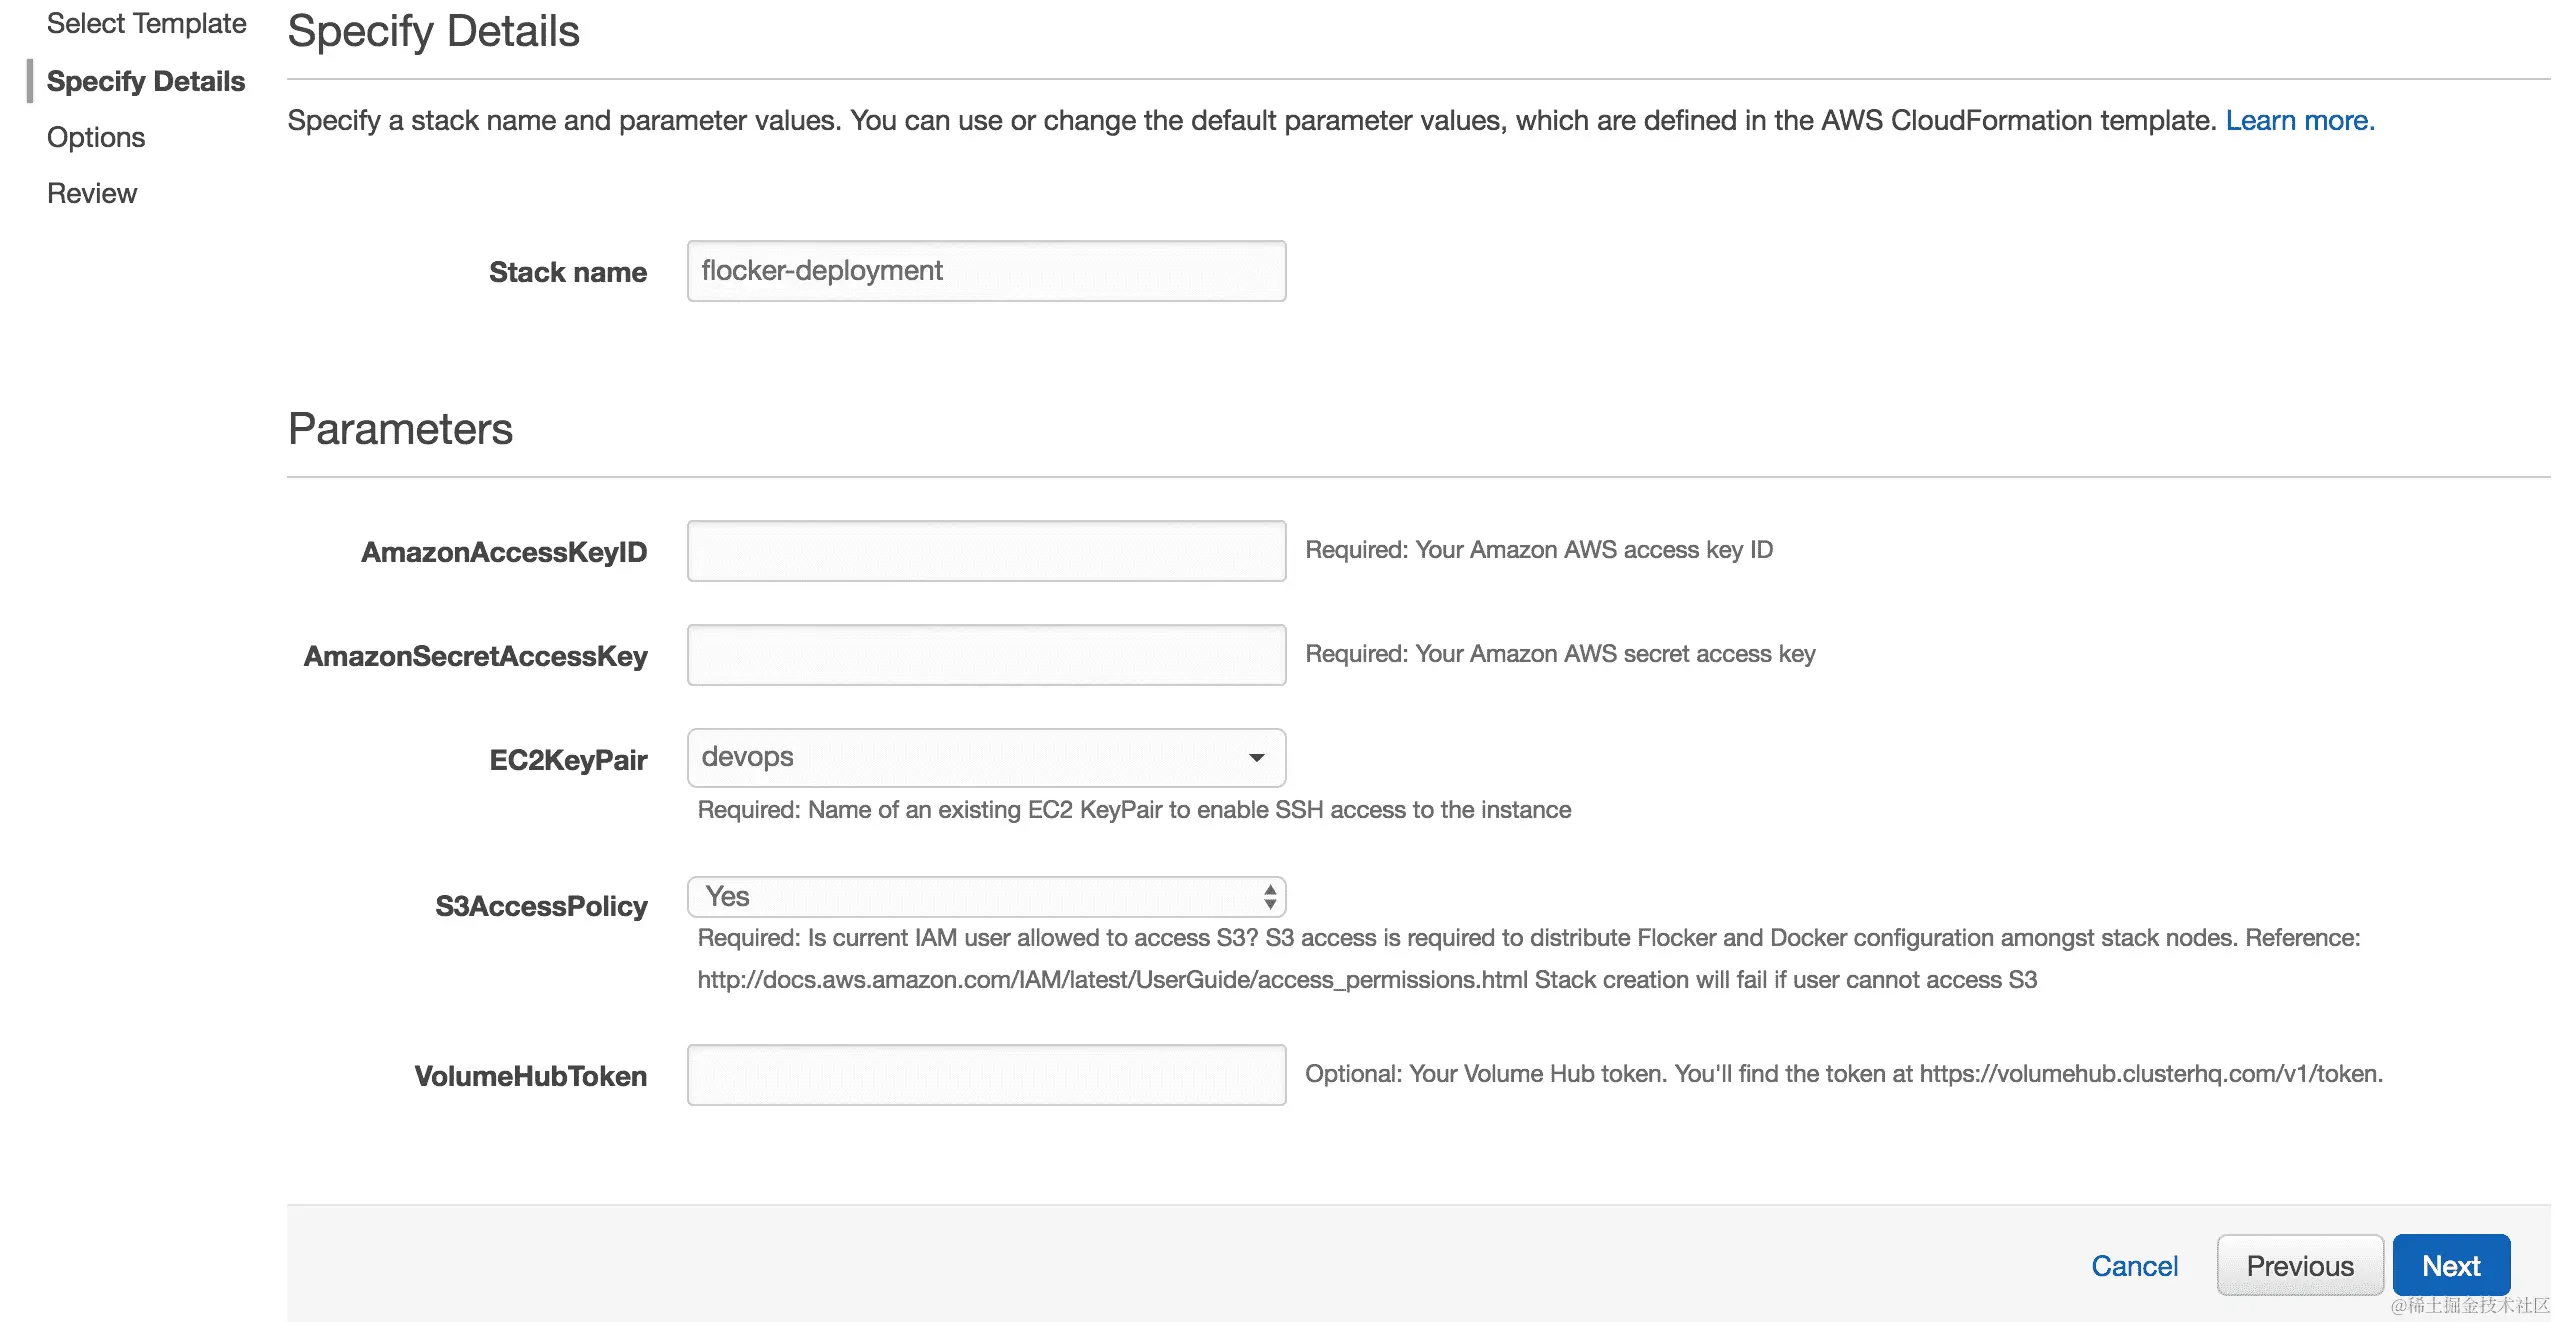Open the Options step in sidebar
This screenshot has width=2557, height=1322.
[x=96, y=137]
